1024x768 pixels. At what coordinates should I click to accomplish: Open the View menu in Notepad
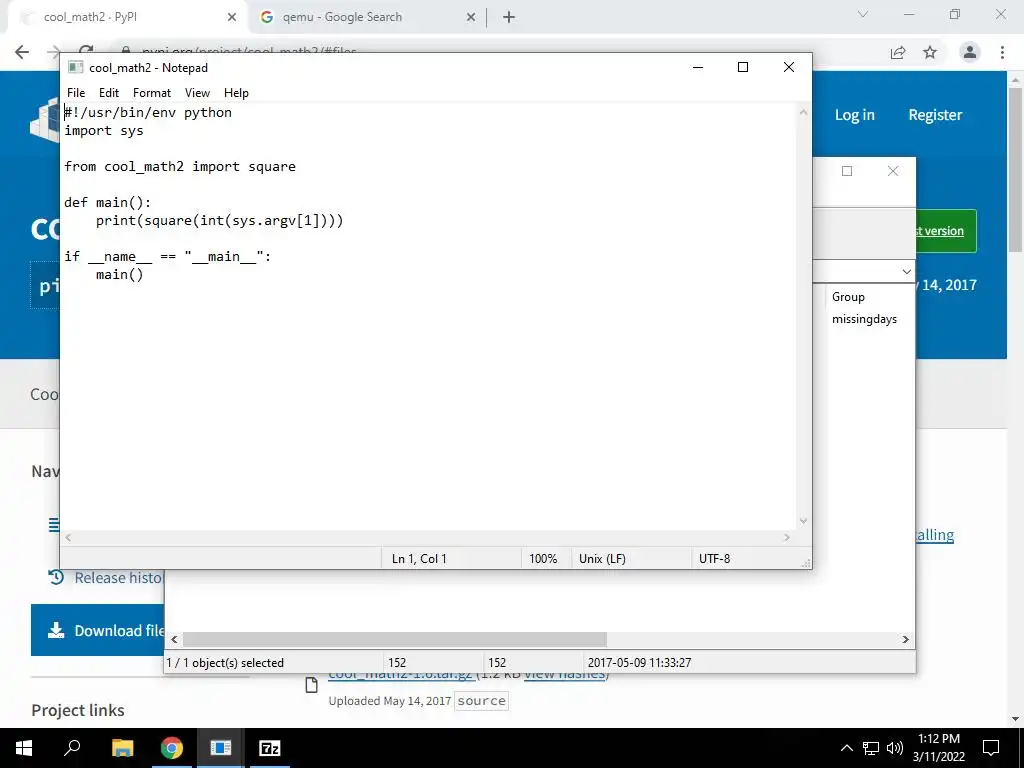197,93
